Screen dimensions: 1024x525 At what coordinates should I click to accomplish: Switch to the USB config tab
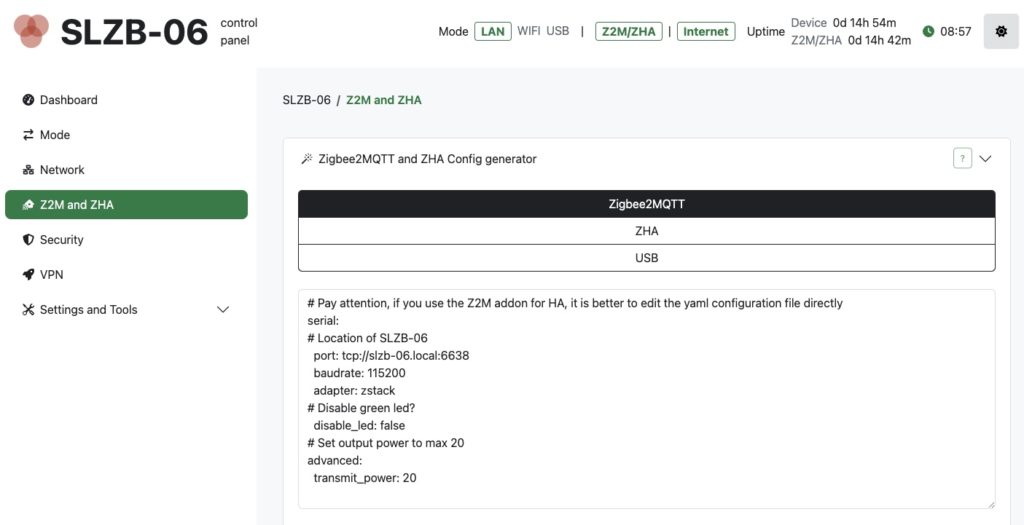point(647,258)
